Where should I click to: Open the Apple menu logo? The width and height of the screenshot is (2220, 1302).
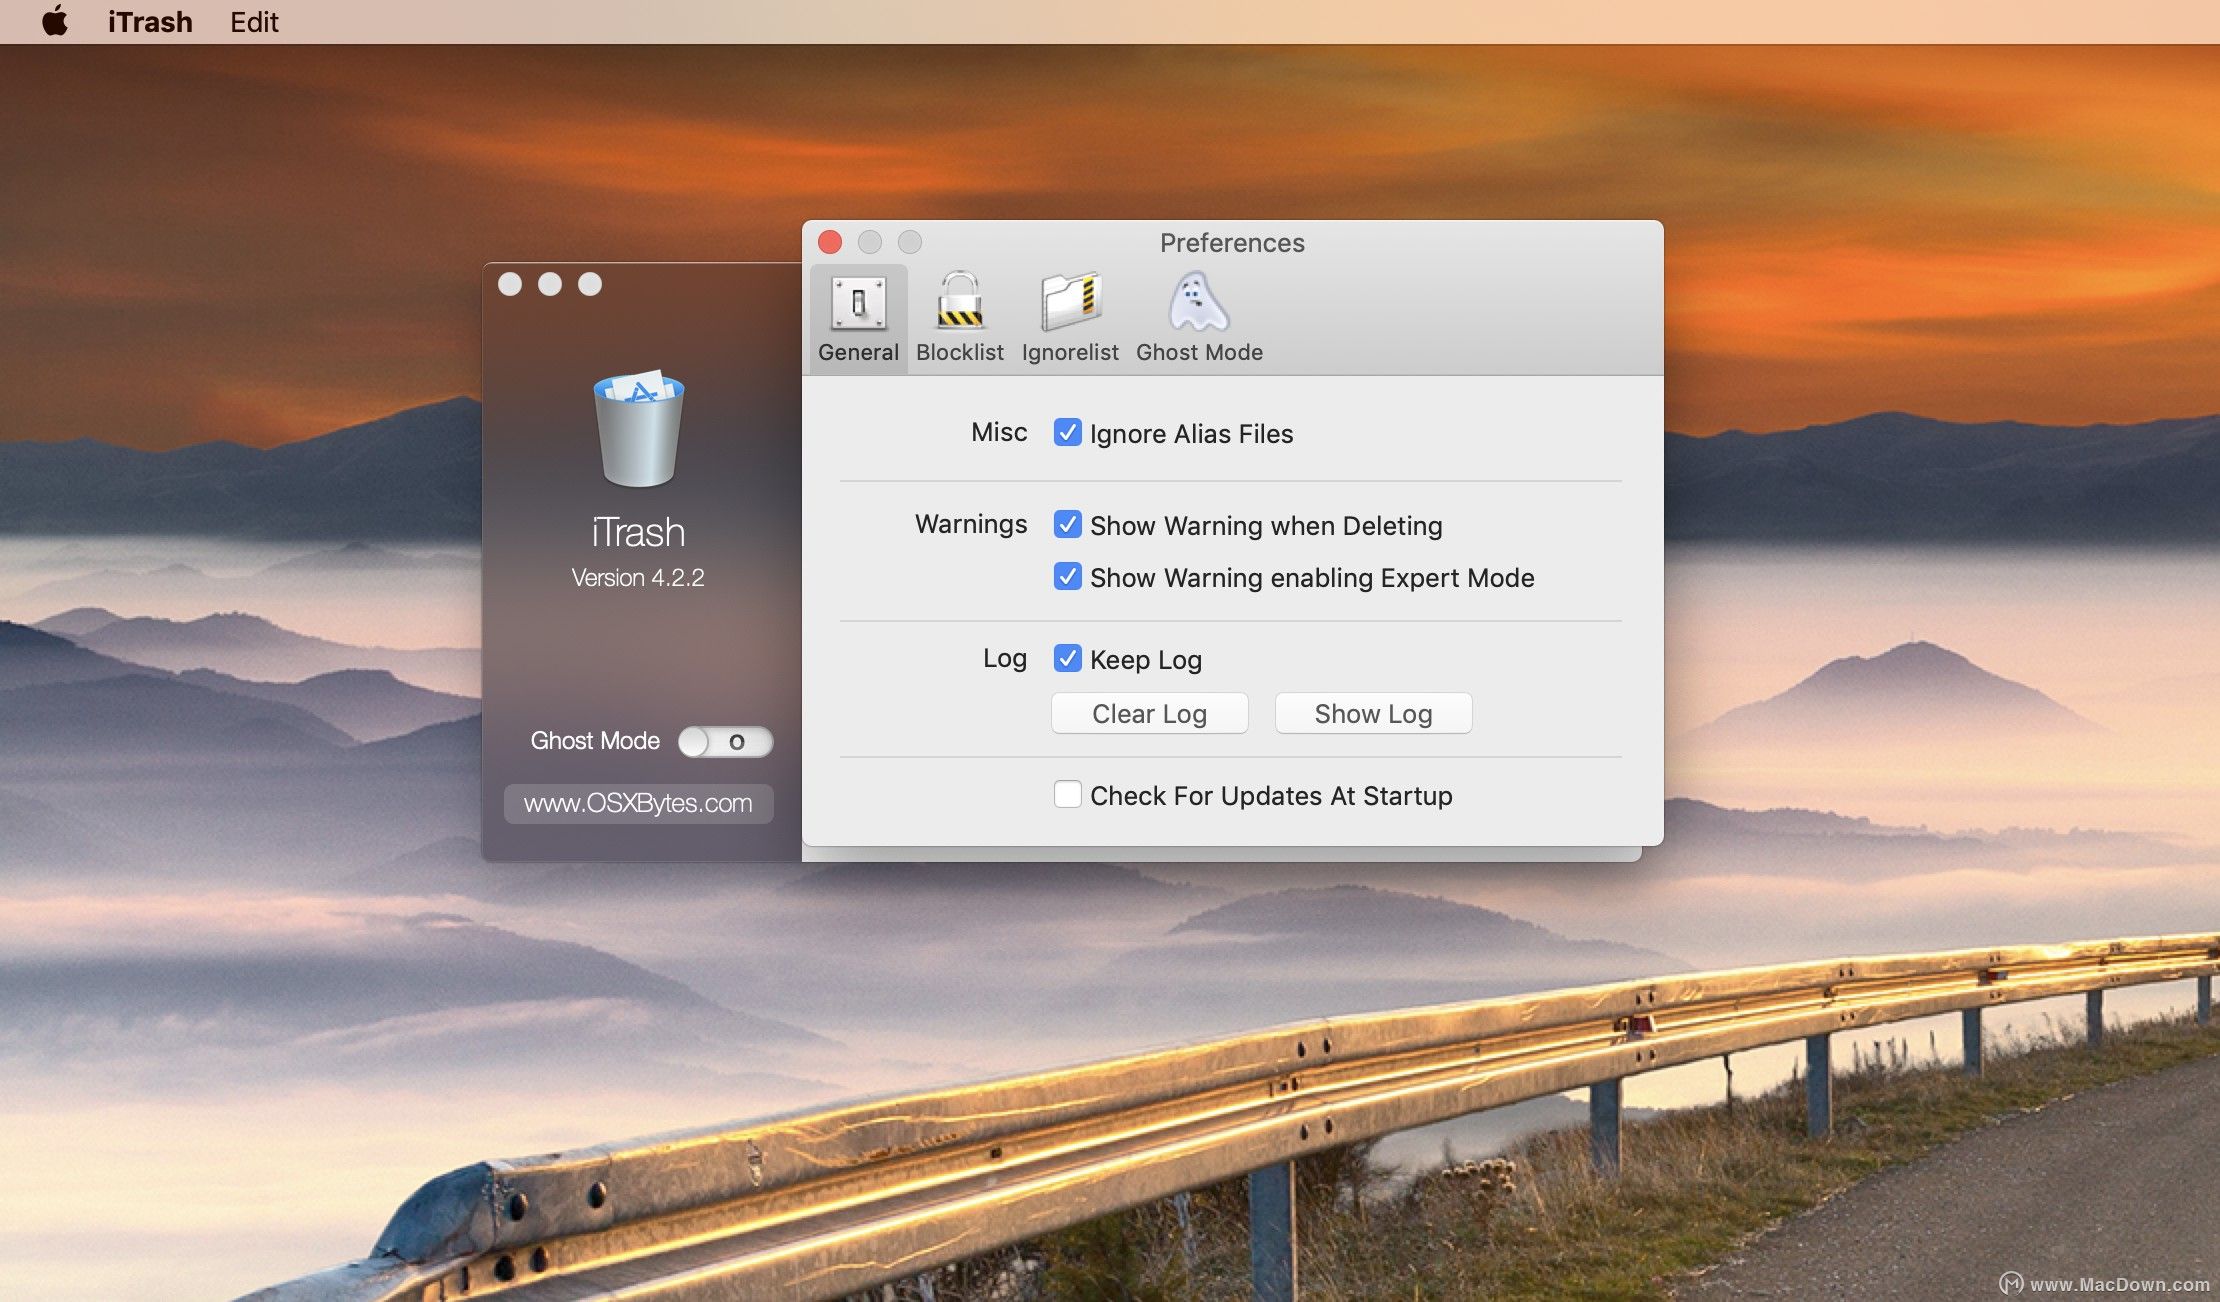tap(55, 21)
